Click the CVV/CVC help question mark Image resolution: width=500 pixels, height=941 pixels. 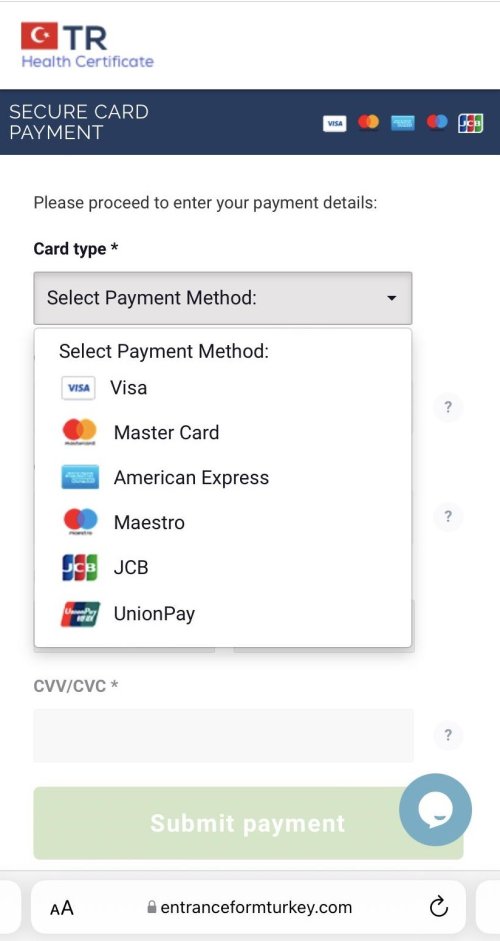pos(448,735)
